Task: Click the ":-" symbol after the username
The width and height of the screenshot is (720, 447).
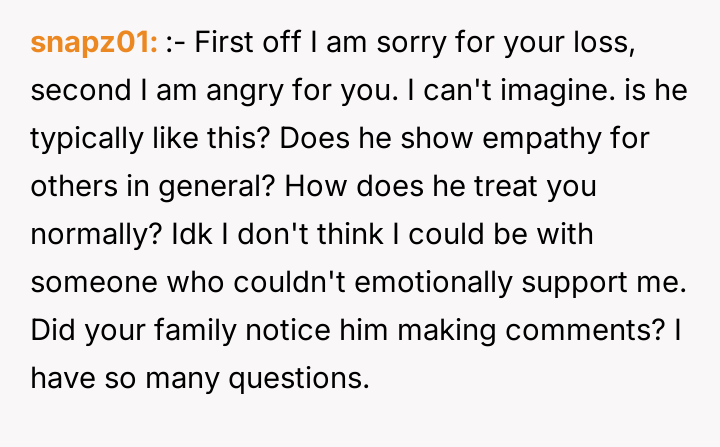Action: 179,42
